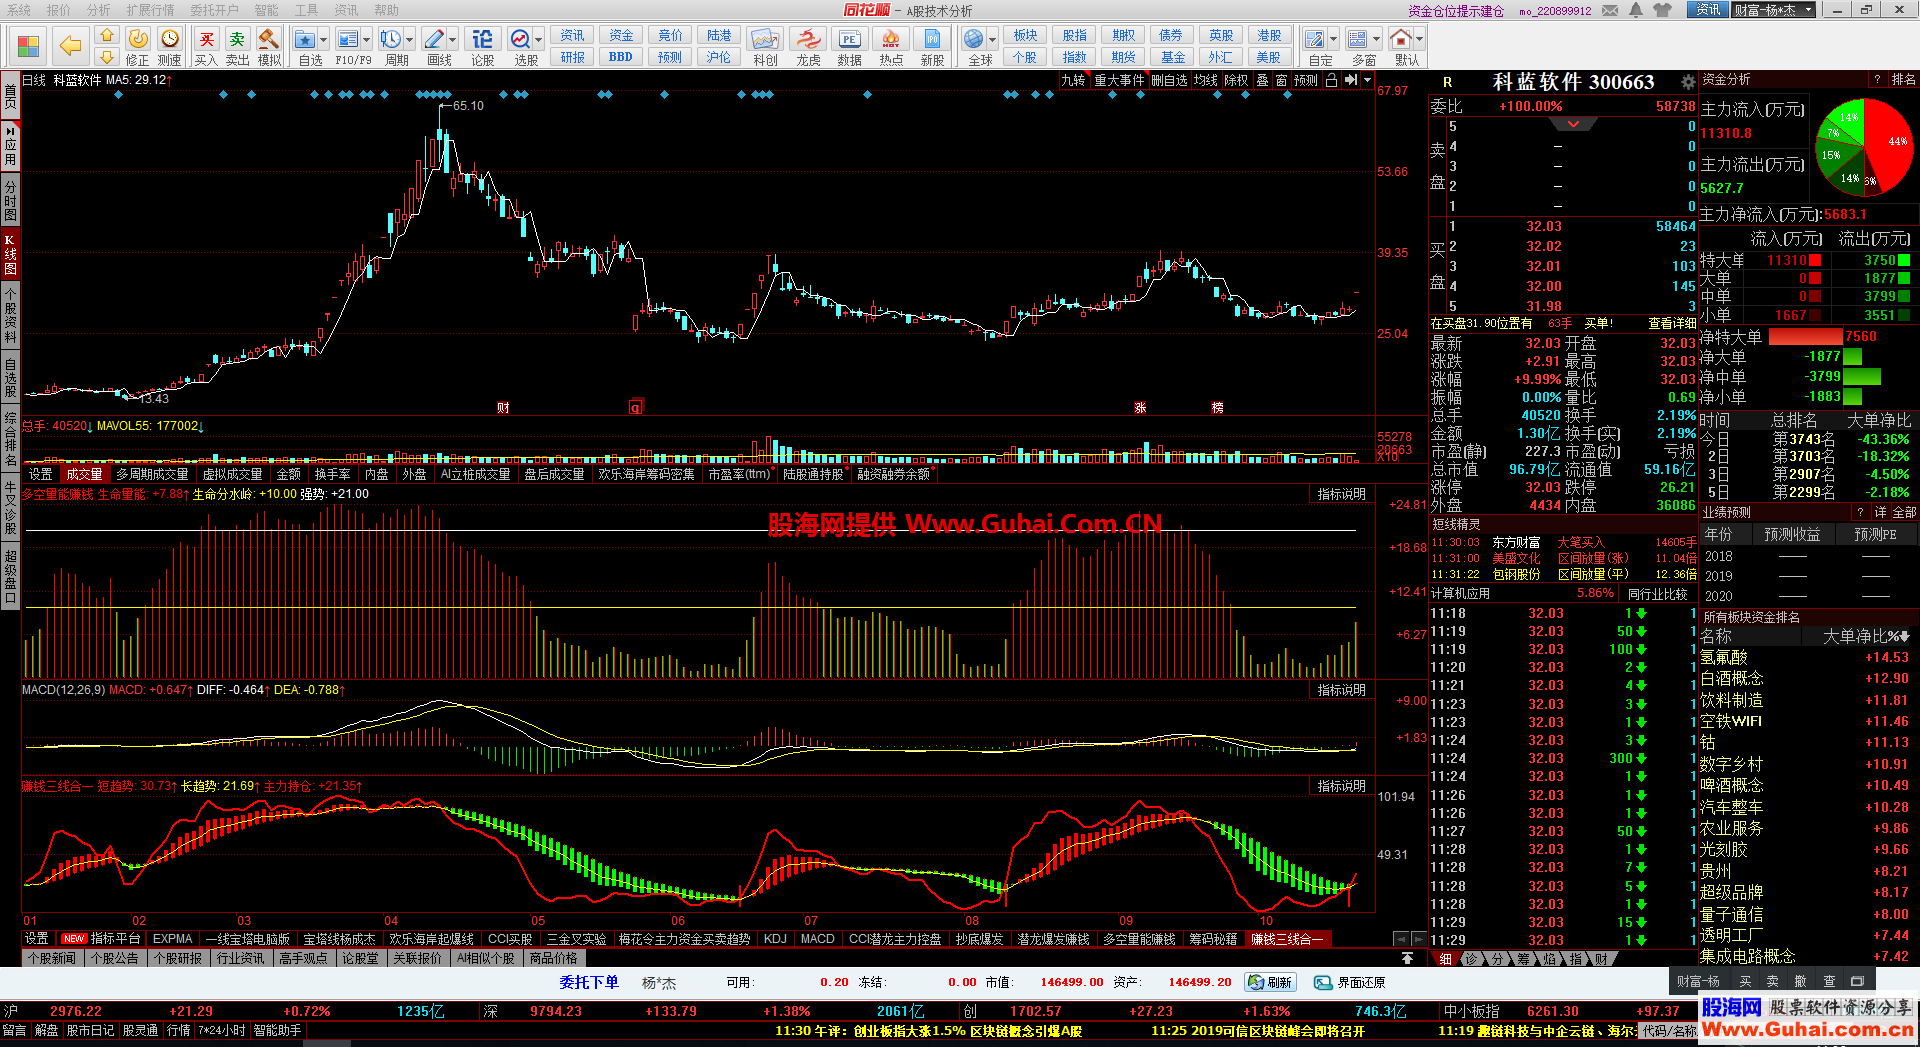Go back with the yellow left arrow

click(70, 46)
